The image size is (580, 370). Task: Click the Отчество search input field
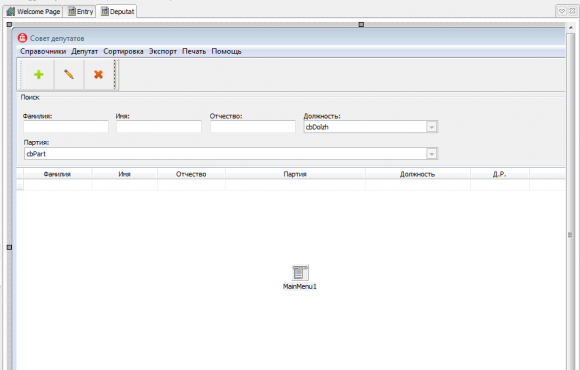click(x=253, y=127)
